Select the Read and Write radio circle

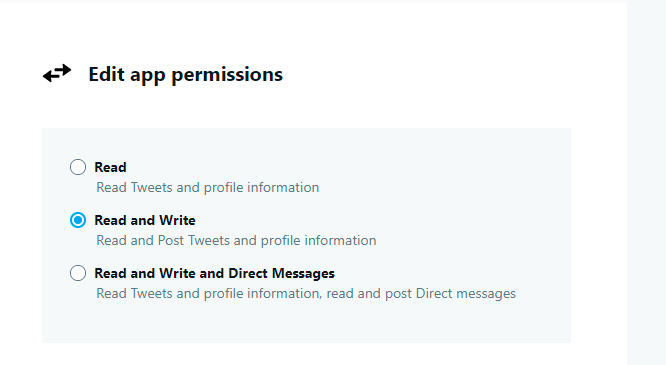coord(78,220)
